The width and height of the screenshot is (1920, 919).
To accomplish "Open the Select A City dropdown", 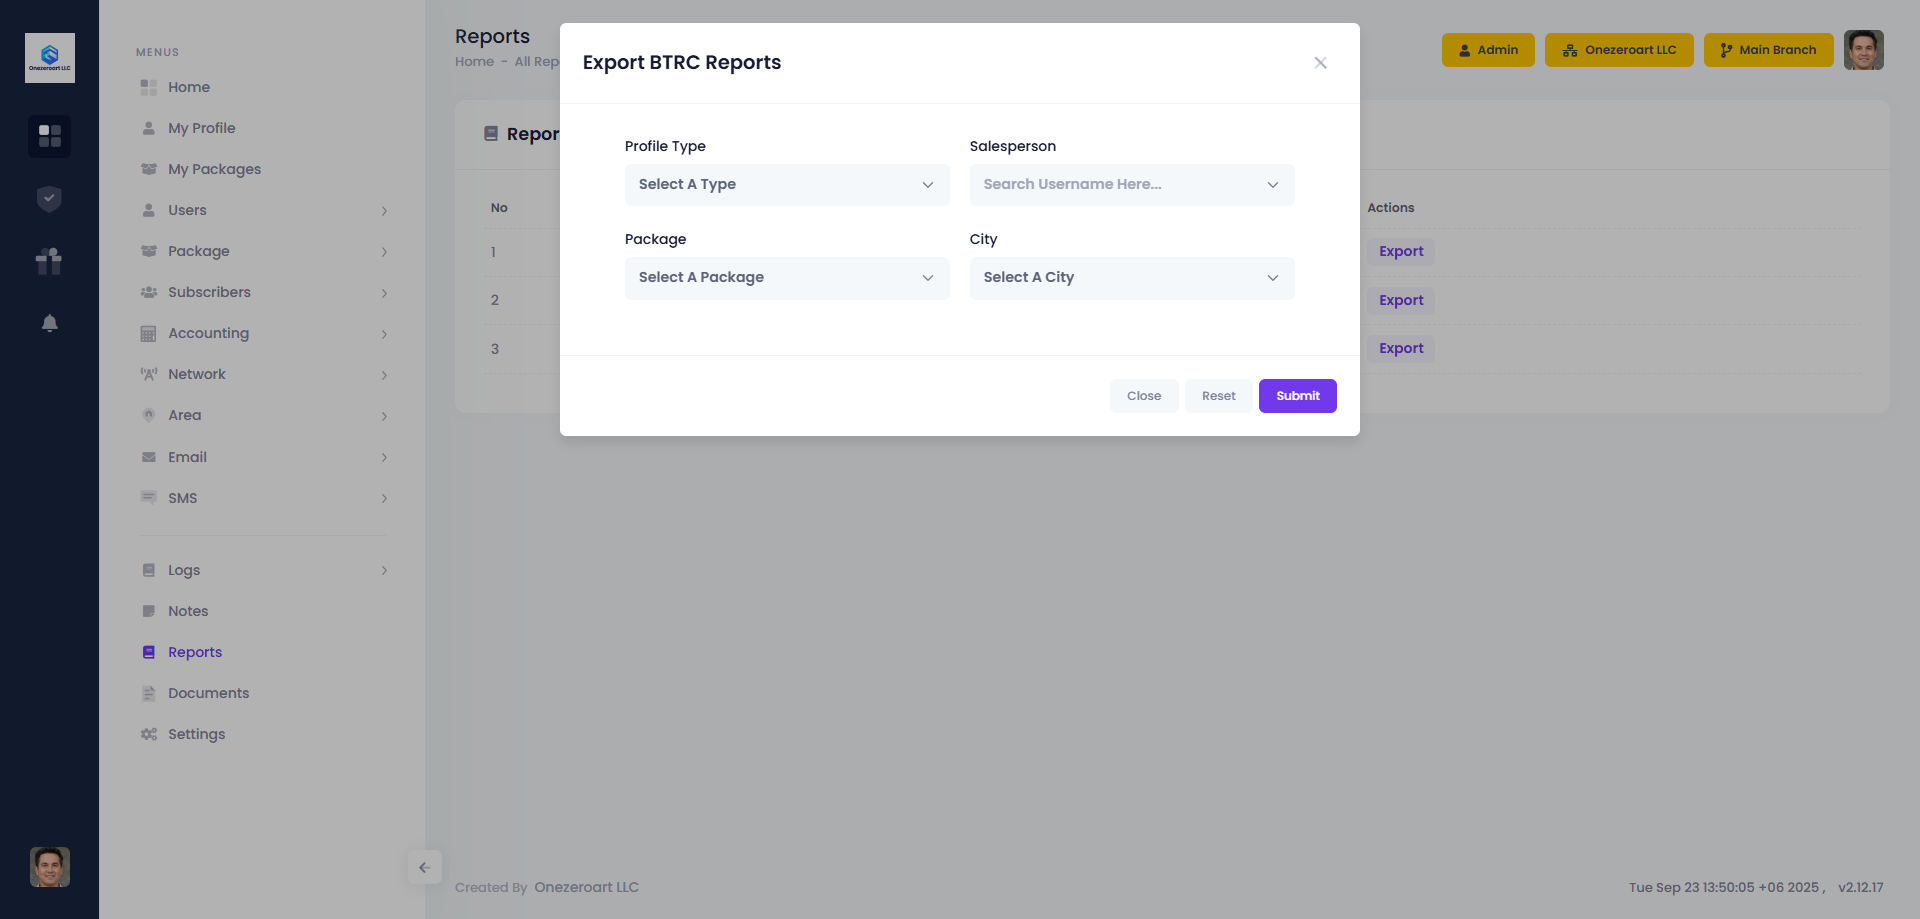I will 1131,278.
